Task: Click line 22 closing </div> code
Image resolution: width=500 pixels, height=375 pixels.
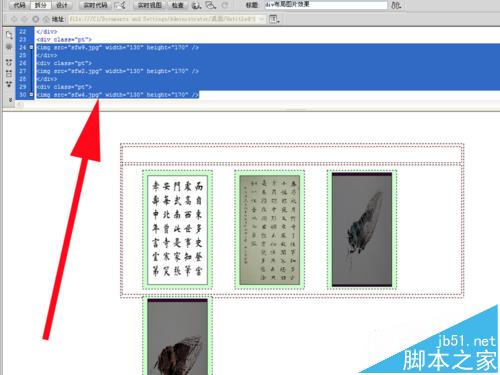Action: (47, 32)
